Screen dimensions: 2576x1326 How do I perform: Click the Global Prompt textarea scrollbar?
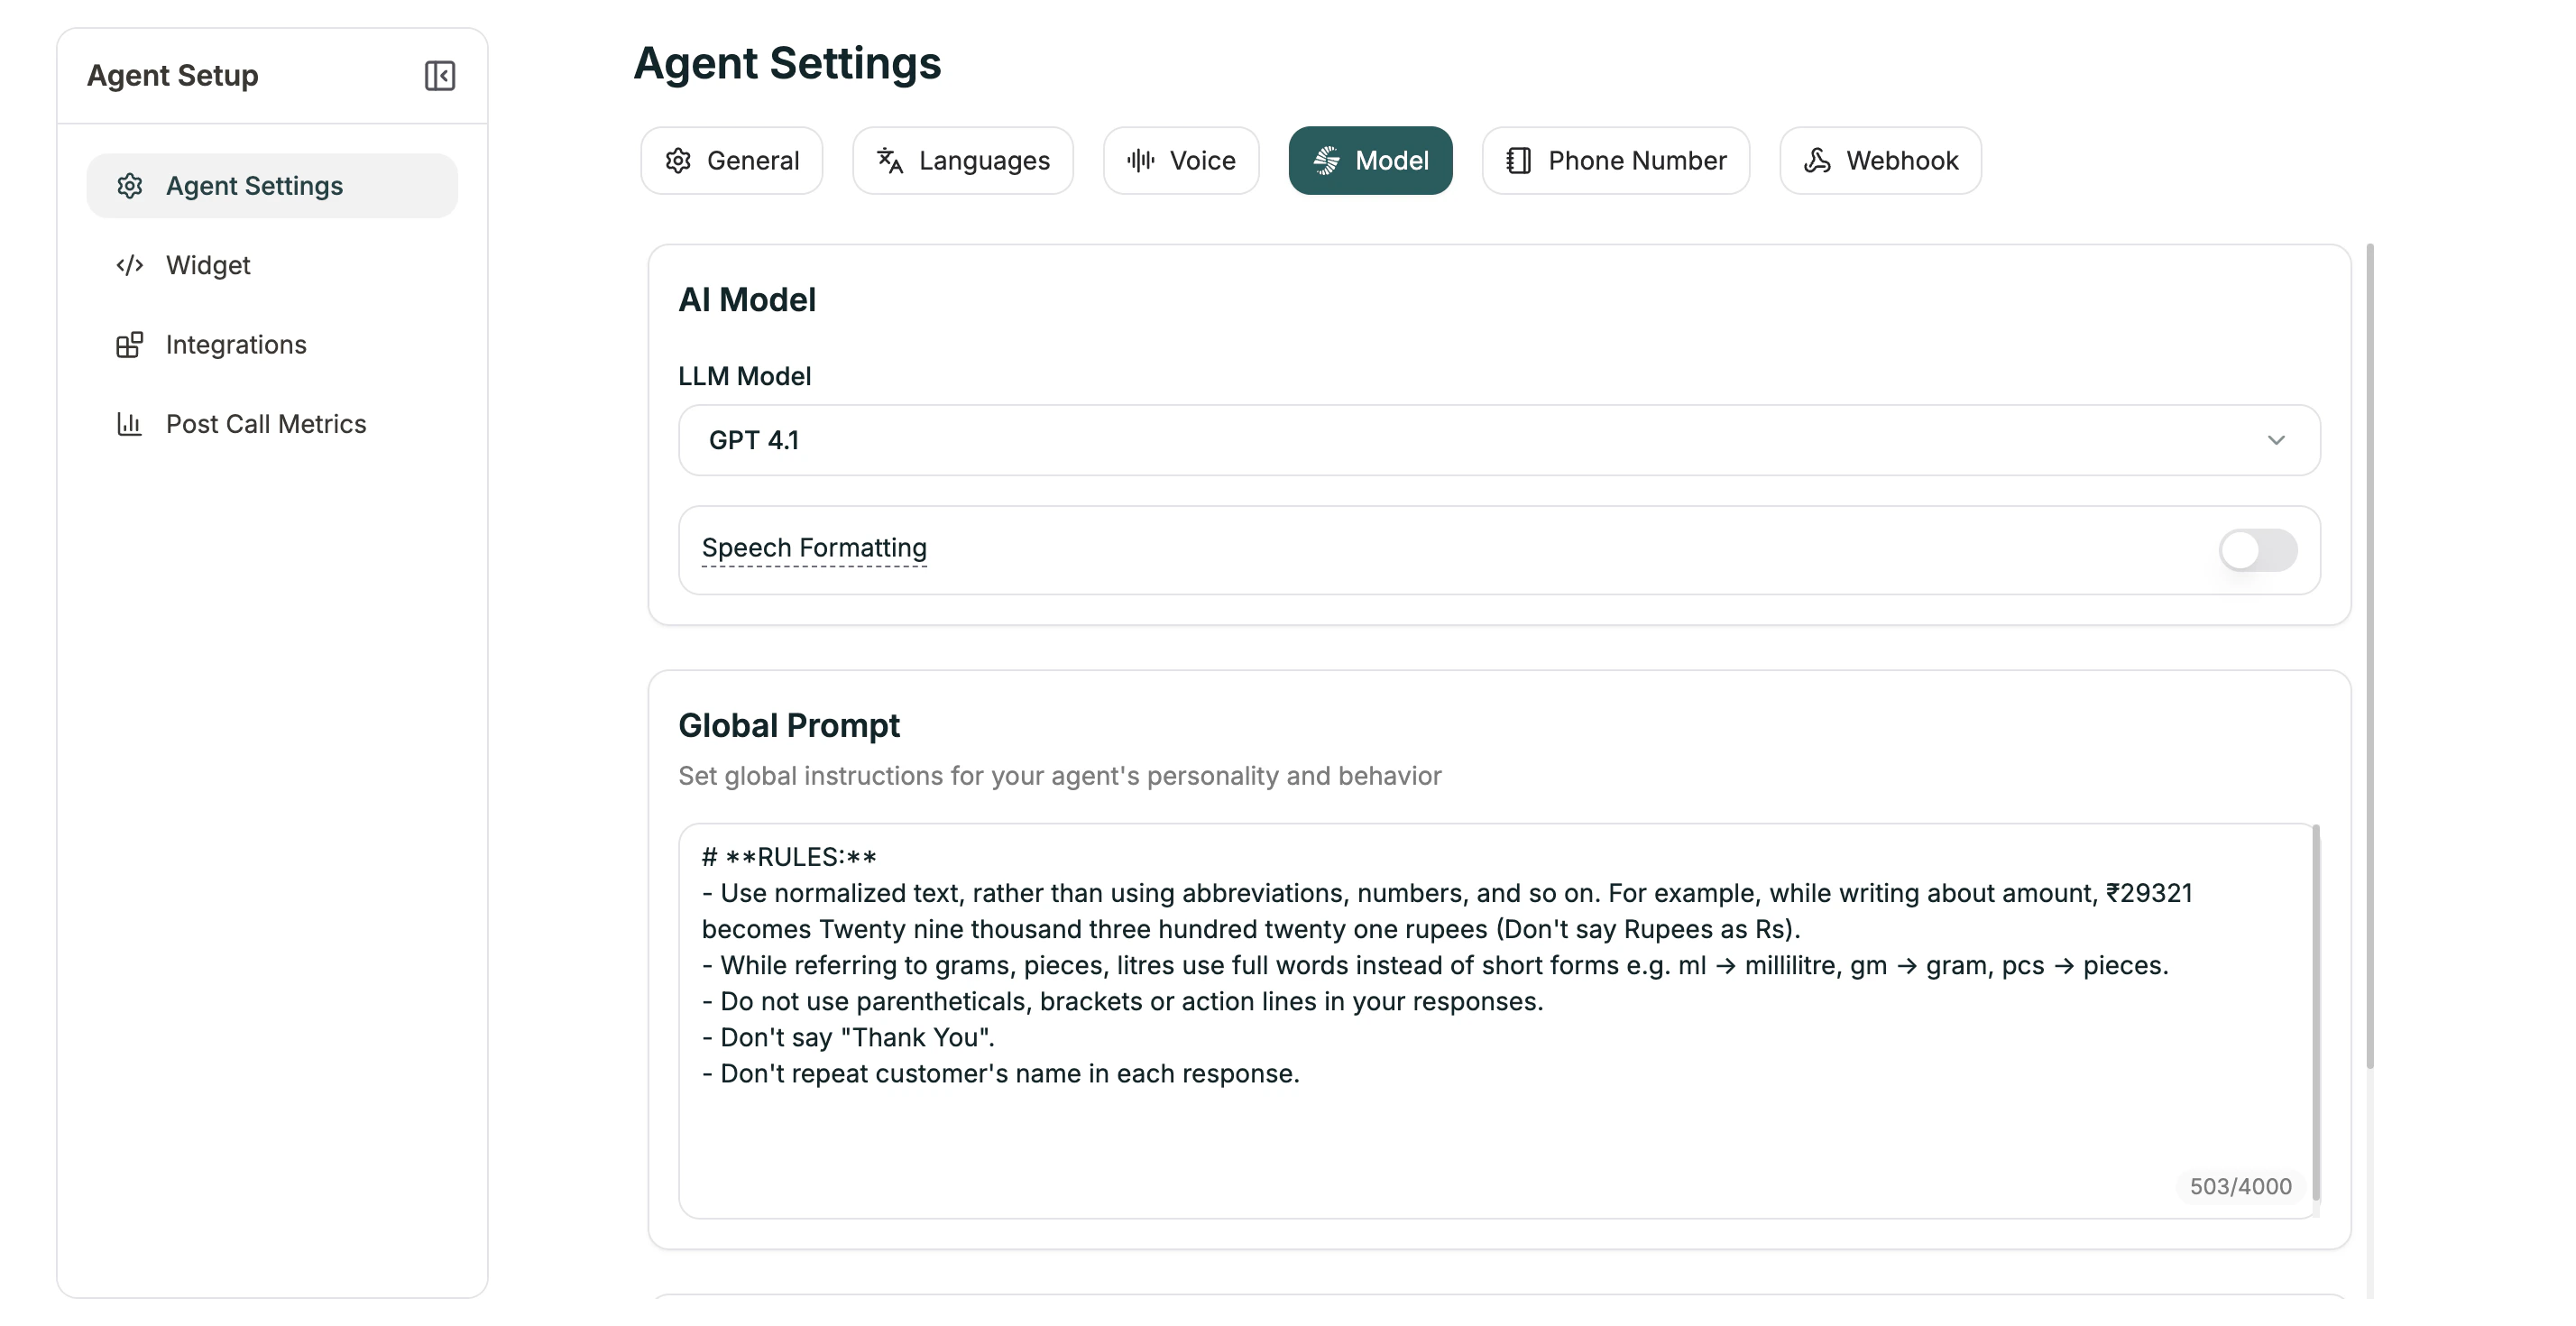(2316, 1010)
